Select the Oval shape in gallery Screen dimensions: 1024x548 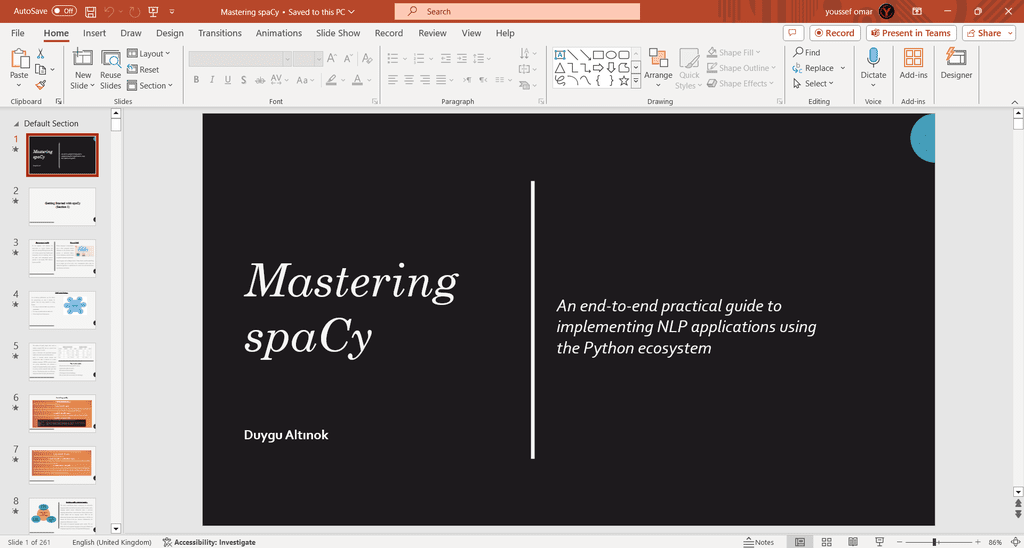click(x=611, y=55)
